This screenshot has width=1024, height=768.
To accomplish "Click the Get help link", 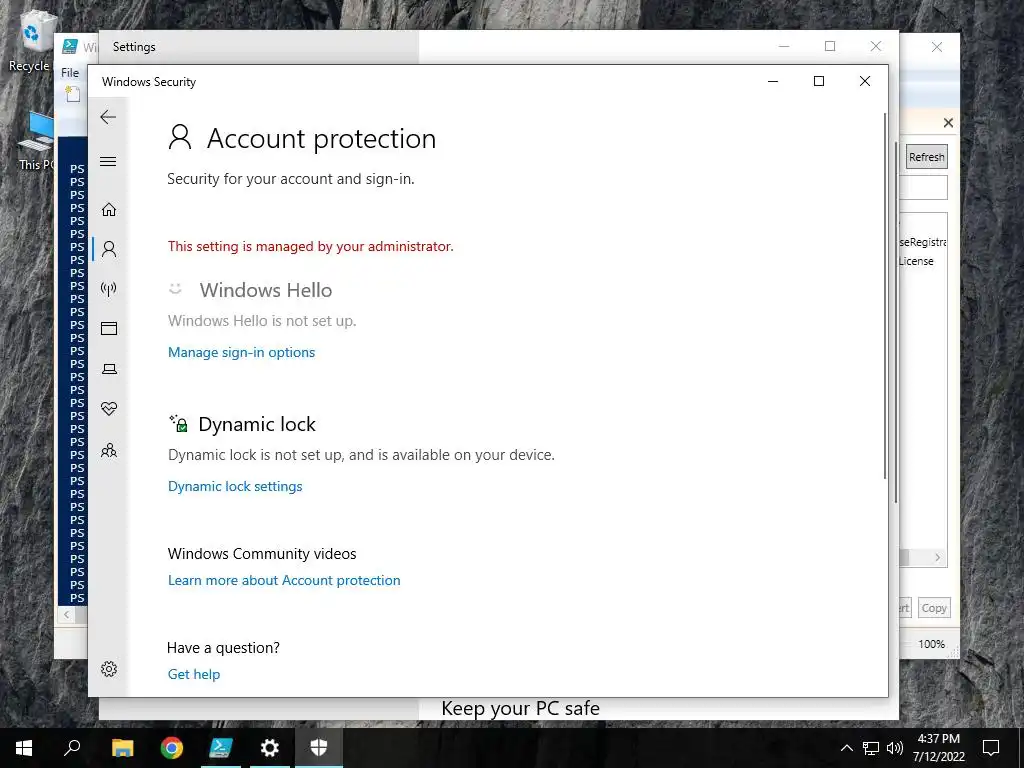I will [194, 674].
